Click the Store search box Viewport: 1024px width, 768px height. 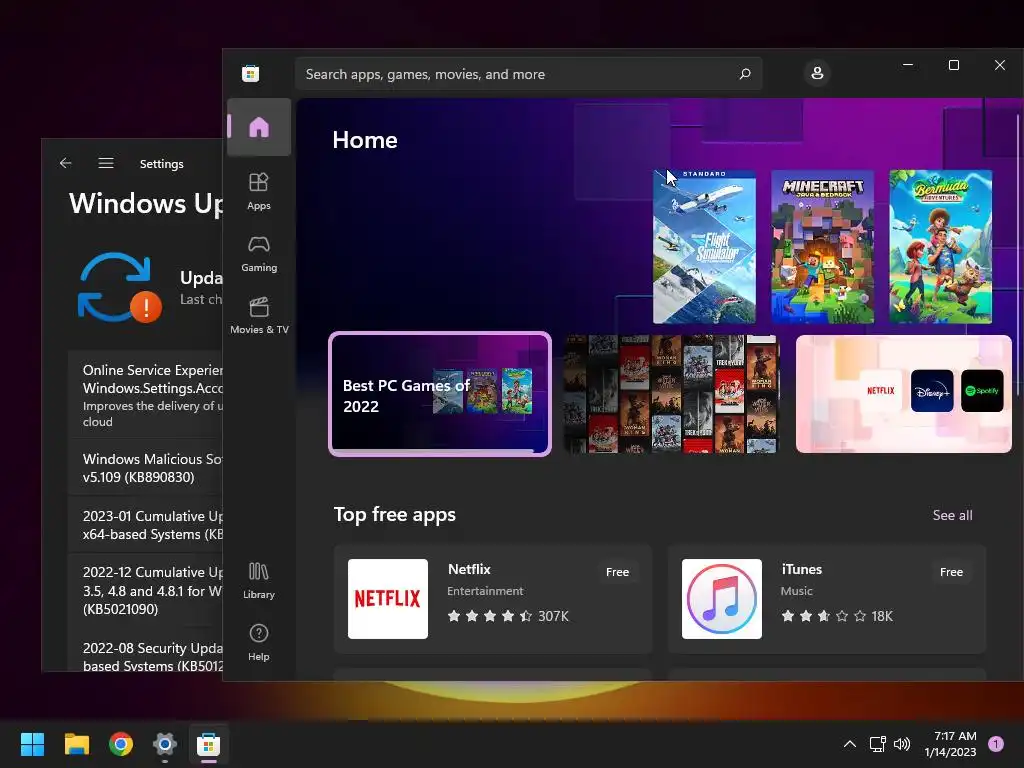click(x=528, y=74)
